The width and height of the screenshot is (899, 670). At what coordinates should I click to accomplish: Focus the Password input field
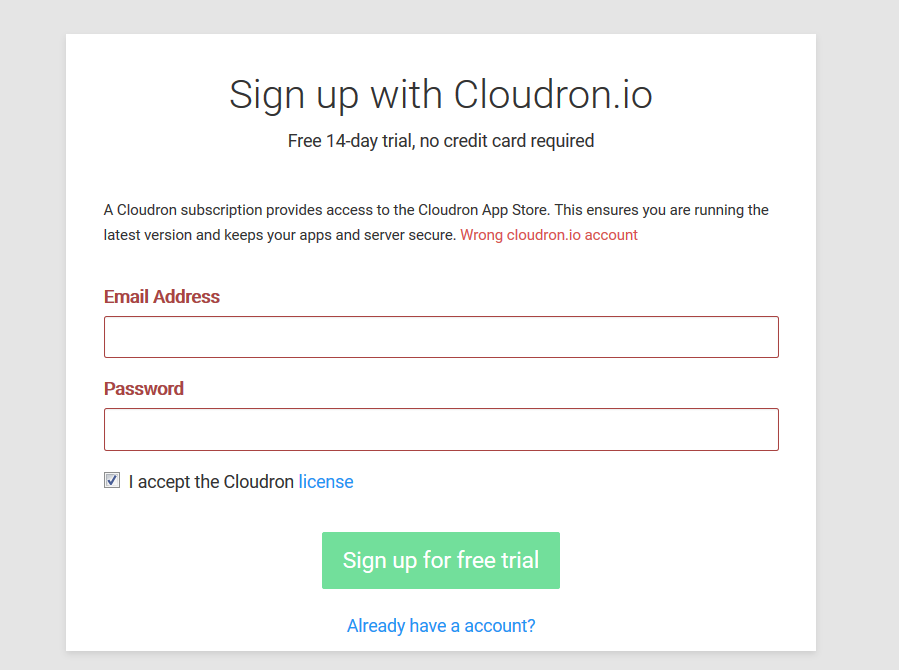[441, 429]
